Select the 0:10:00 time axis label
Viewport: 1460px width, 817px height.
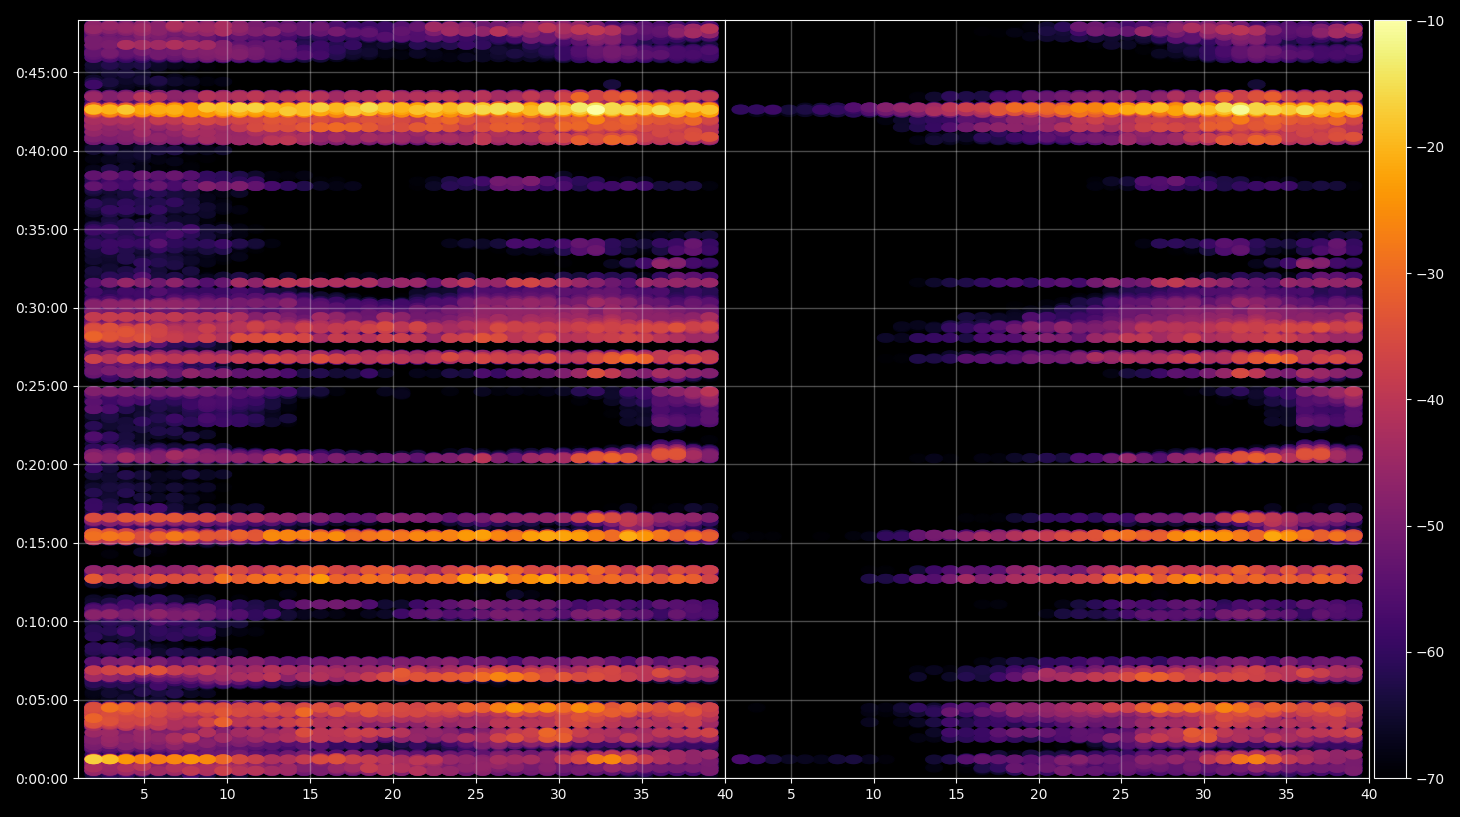(x=42, y=622)
